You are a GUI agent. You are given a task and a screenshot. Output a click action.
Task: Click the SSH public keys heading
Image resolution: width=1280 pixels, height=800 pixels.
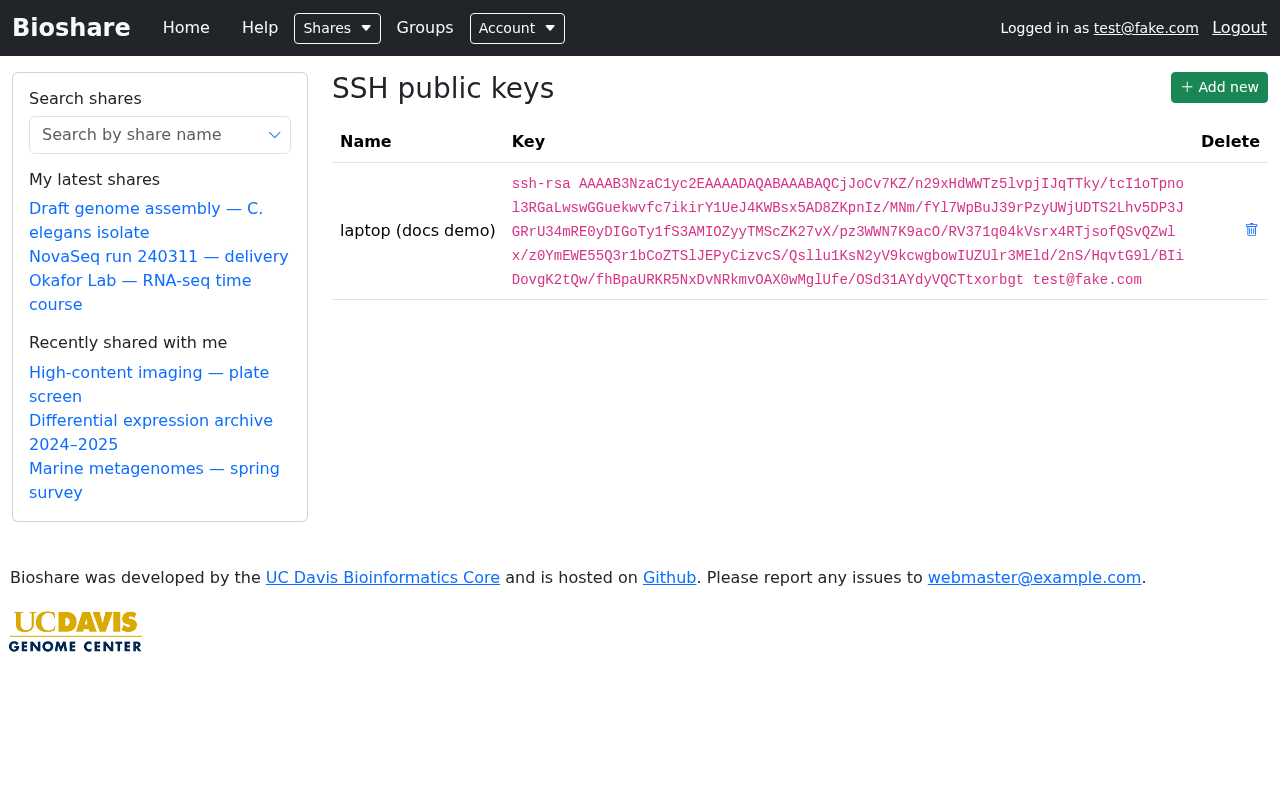443,89
